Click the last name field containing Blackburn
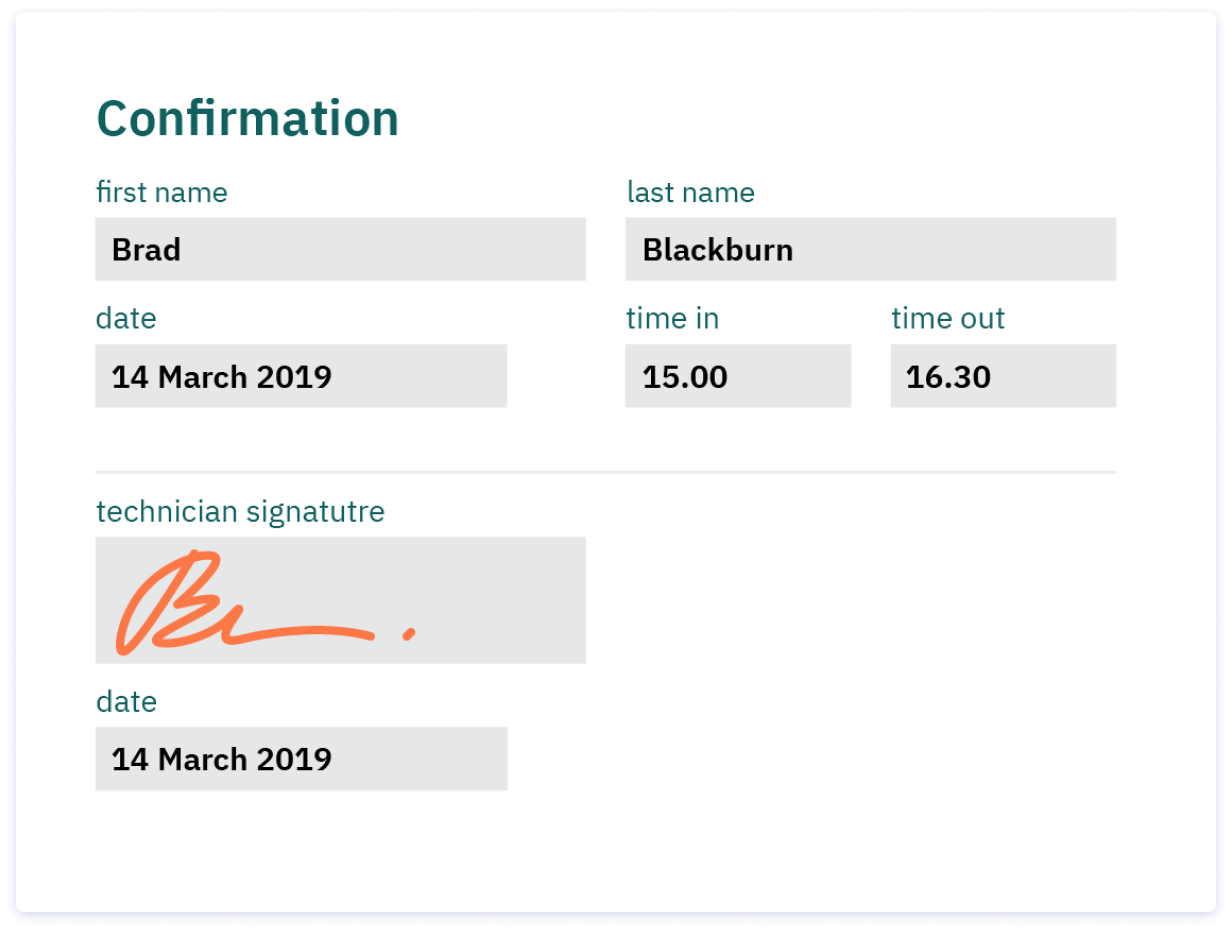1232x932 pixels. [870, 249]
